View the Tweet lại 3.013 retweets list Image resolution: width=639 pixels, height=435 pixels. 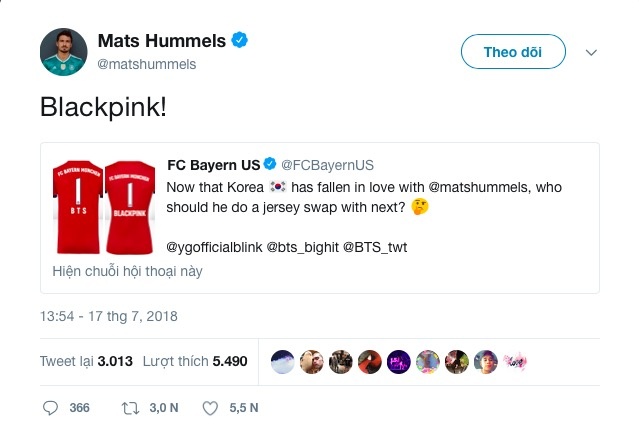[x=85, y=362]
